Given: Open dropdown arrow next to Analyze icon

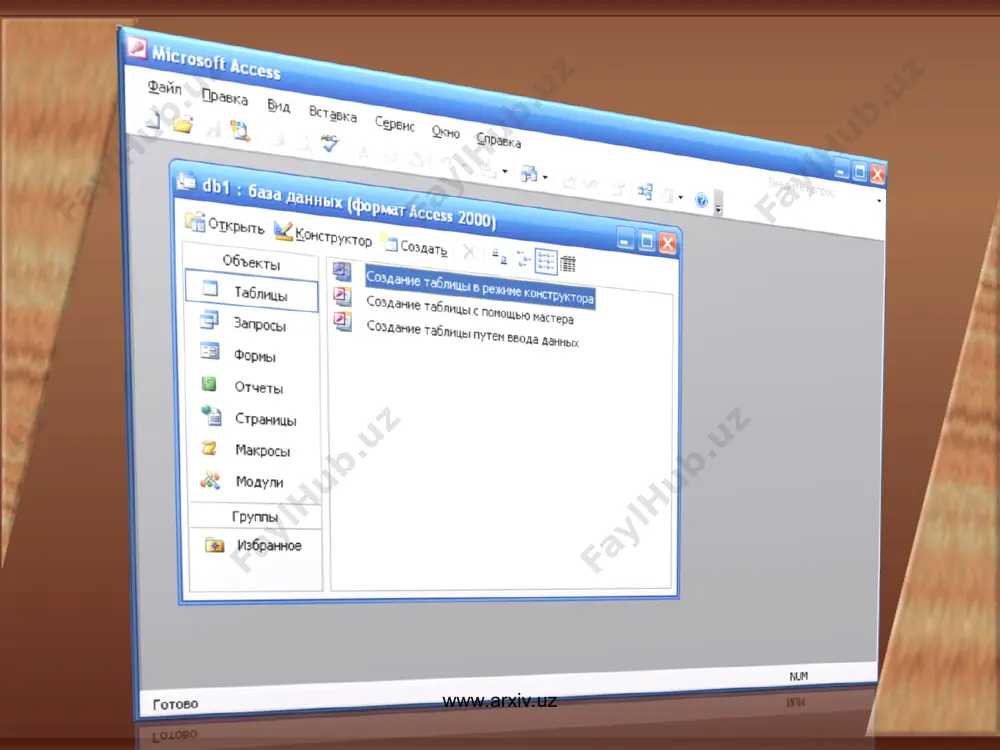Looking at the screenshot, I should (545, 177).
